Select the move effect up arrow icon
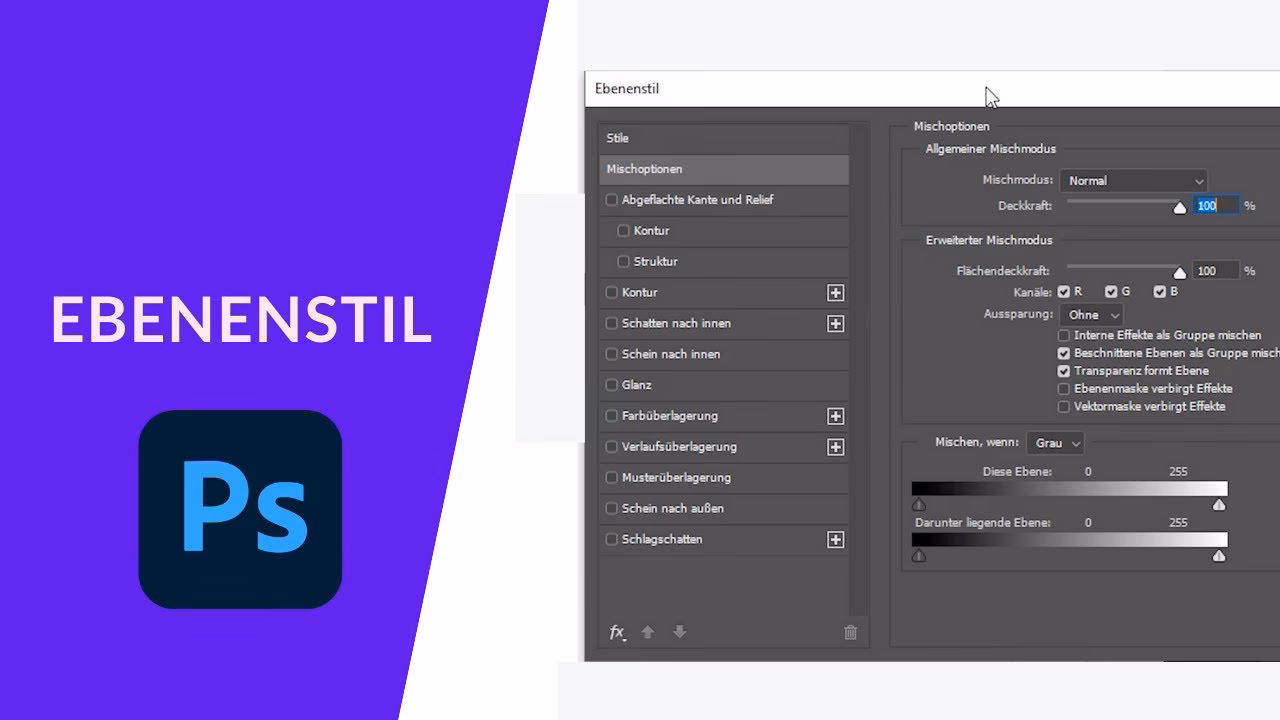This screenshot has width=1280, height=720. tap(648, 632)
